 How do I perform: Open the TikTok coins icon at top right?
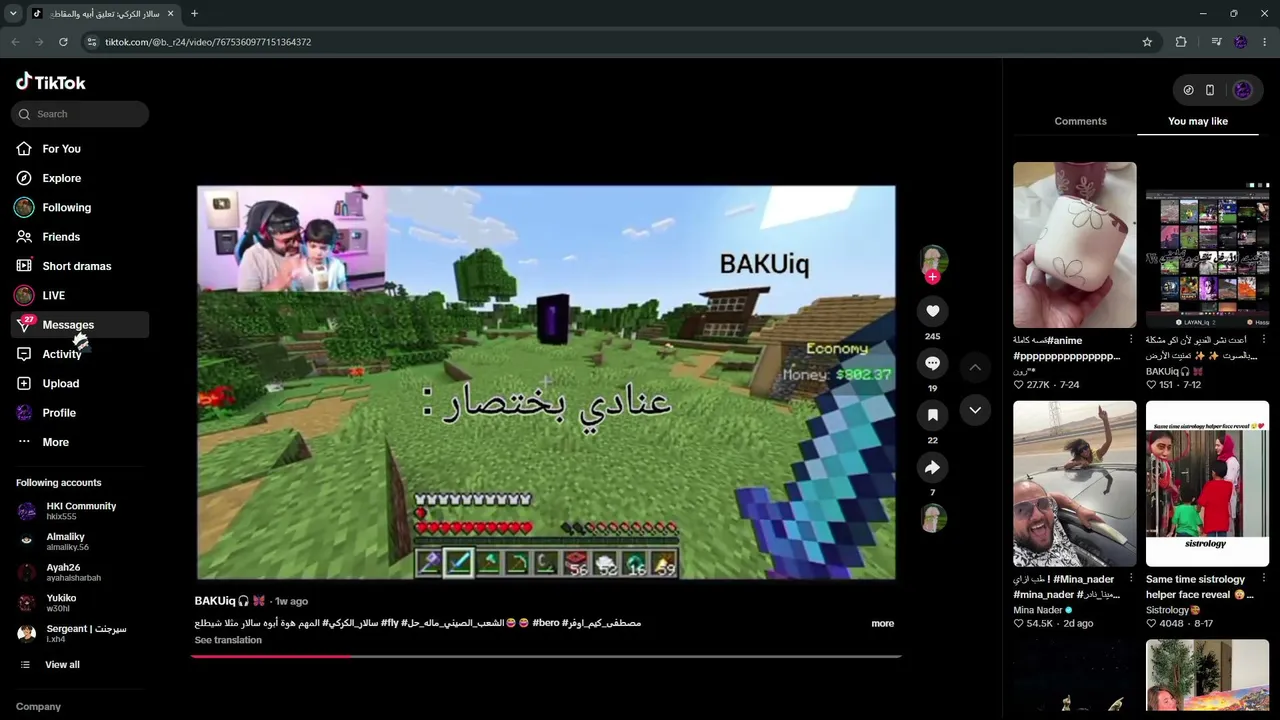(1188, 90)
